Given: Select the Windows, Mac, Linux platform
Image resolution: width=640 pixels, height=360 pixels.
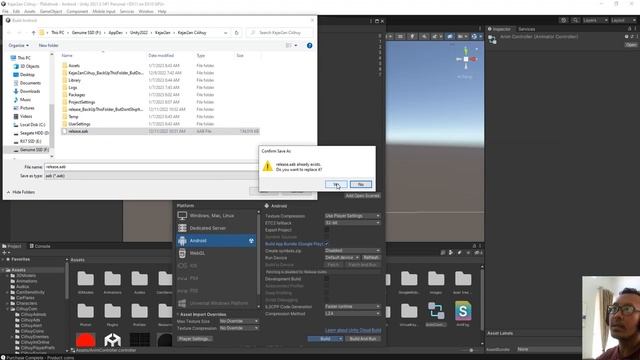Looking at the screenshot, I should coord(216,216).
